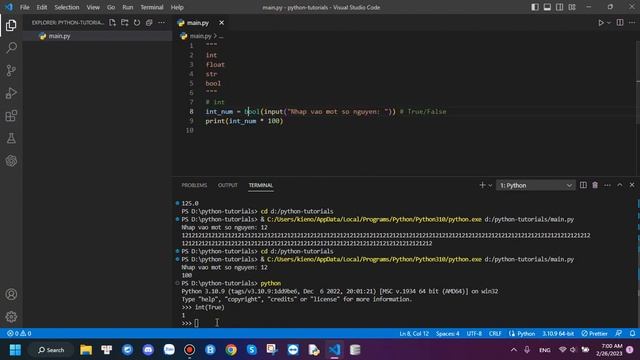
Task: Kill the terminal with trash icon
Action: pyautogui.click(x=595, y=185)
